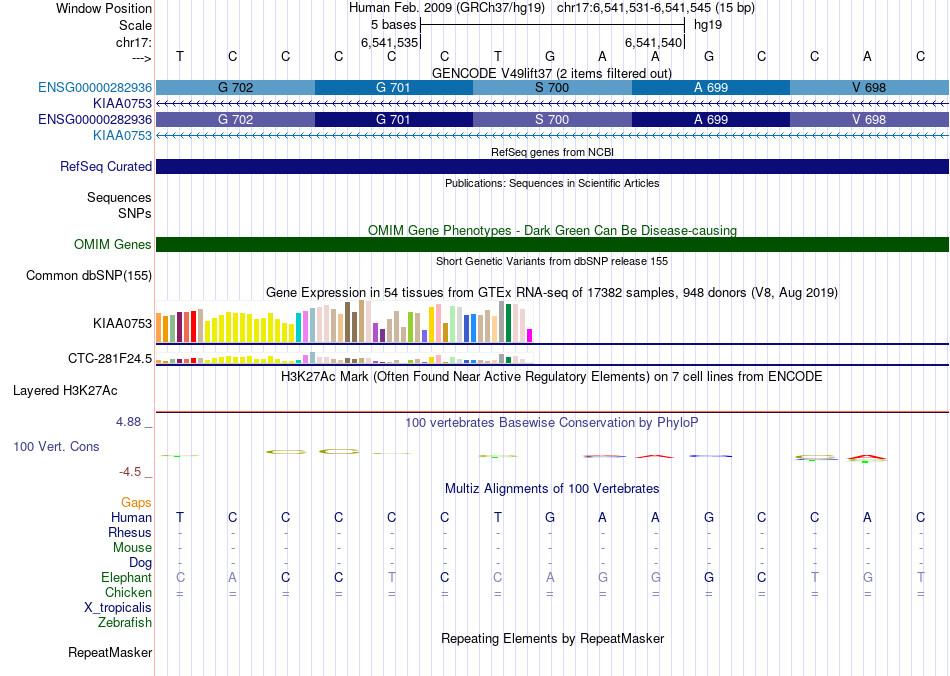The image size is (950, 676).
Task: Click the RefSeq Curated track label
Action: click(x=106, y=167)
